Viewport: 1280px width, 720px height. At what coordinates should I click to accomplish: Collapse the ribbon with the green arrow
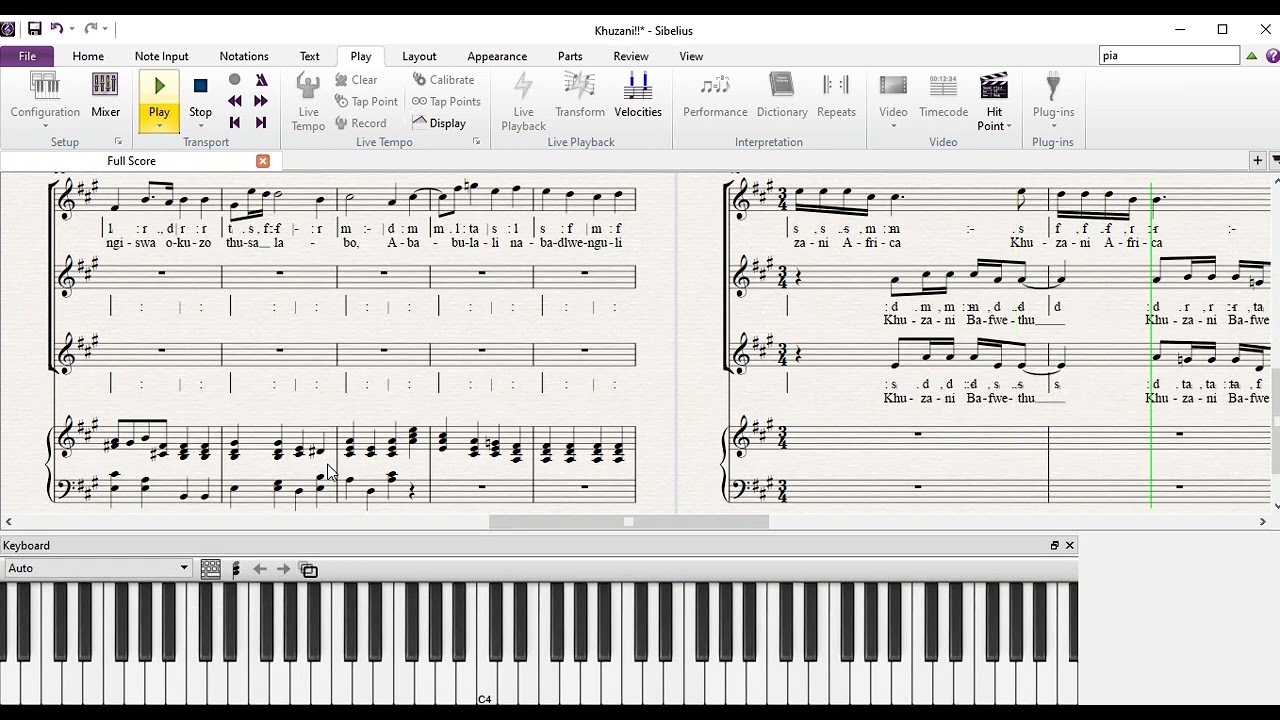point(1251,56)
